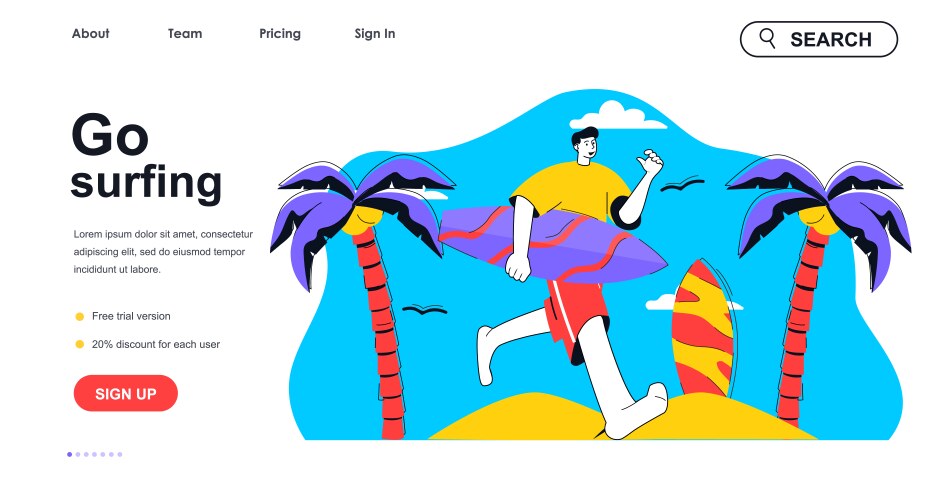
Task: Select the first active carousel dot
Action: click(69, 455)
